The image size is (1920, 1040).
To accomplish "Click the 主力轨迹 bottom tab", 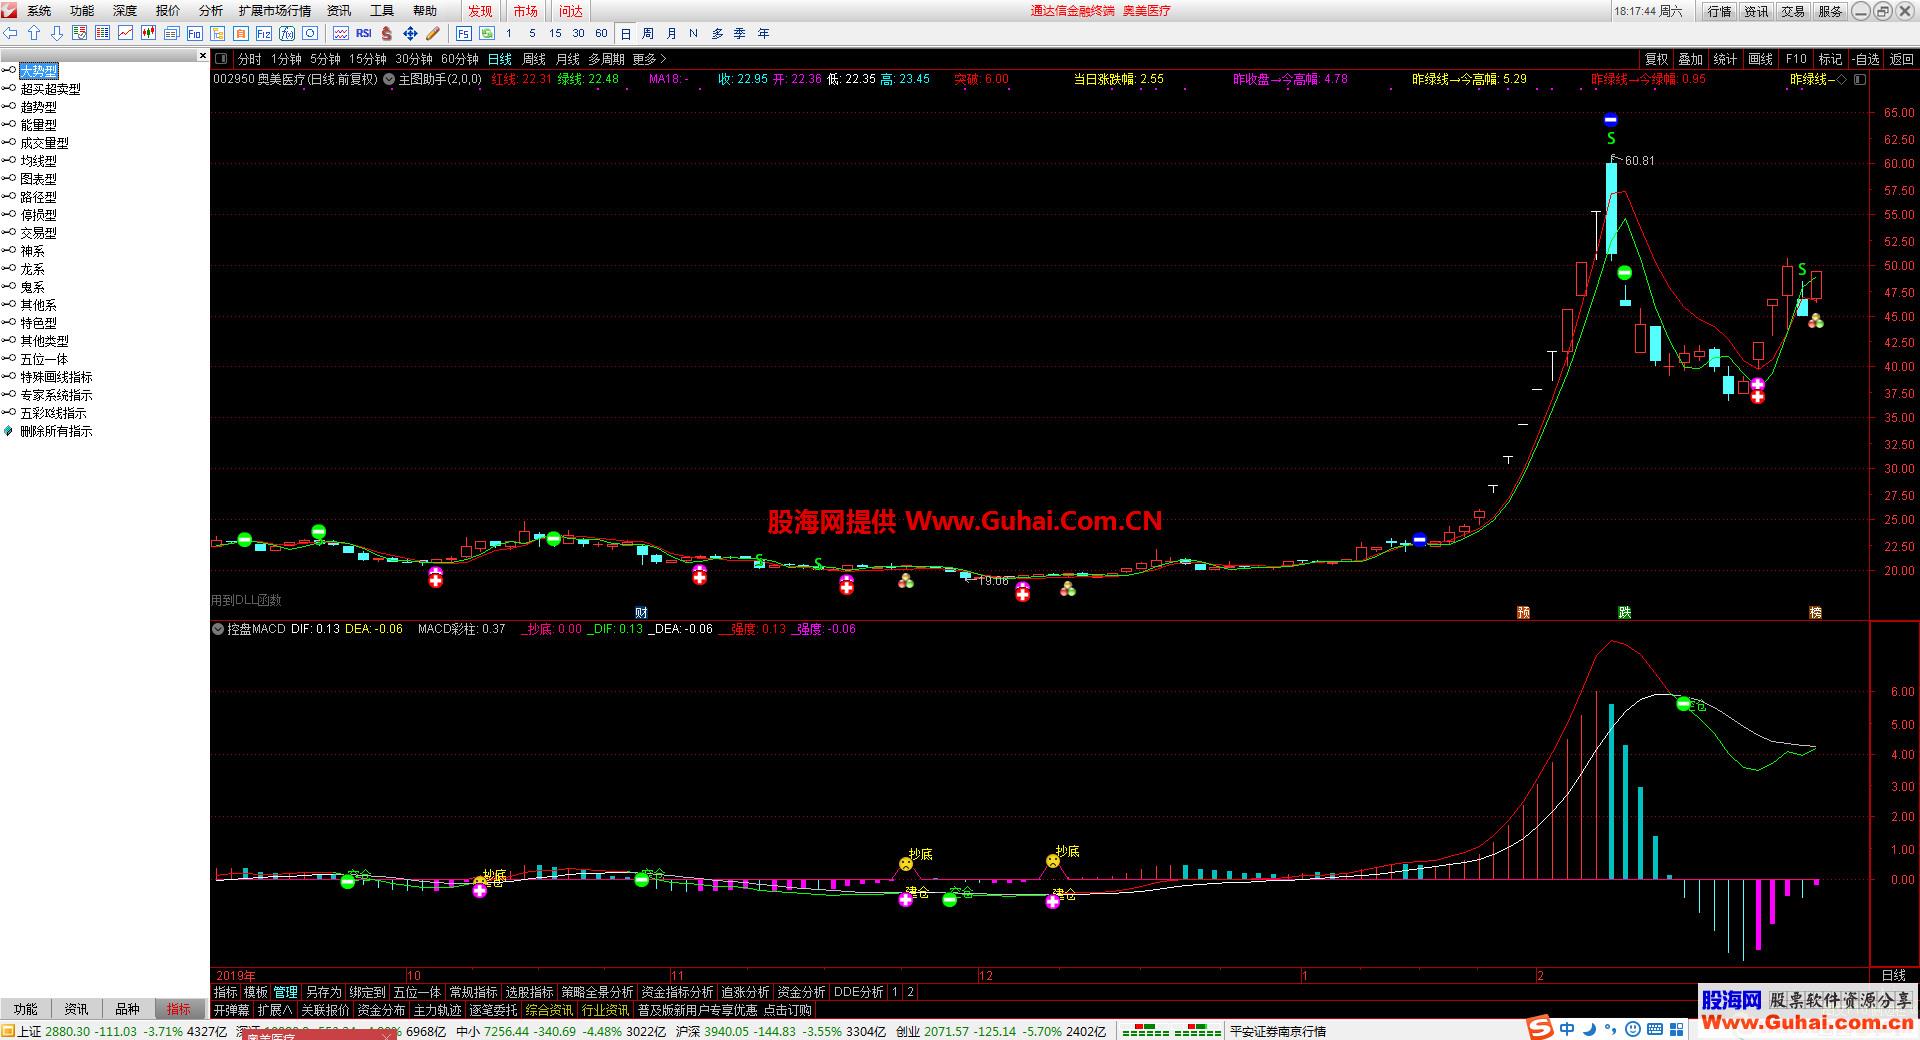I will (437, 1010).
